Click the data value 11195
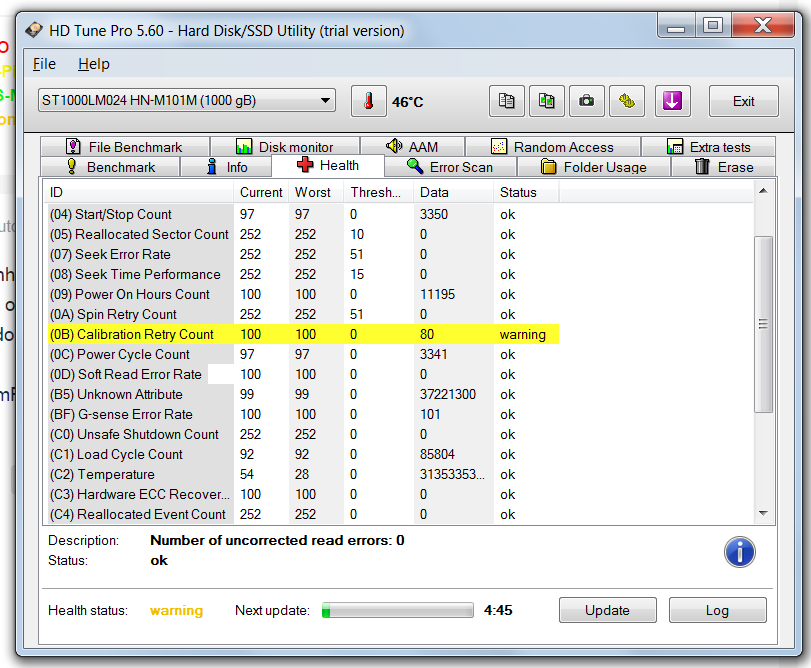Image resolution: width=811 pixels, height=668 pixels. click(x=438, y=294)
